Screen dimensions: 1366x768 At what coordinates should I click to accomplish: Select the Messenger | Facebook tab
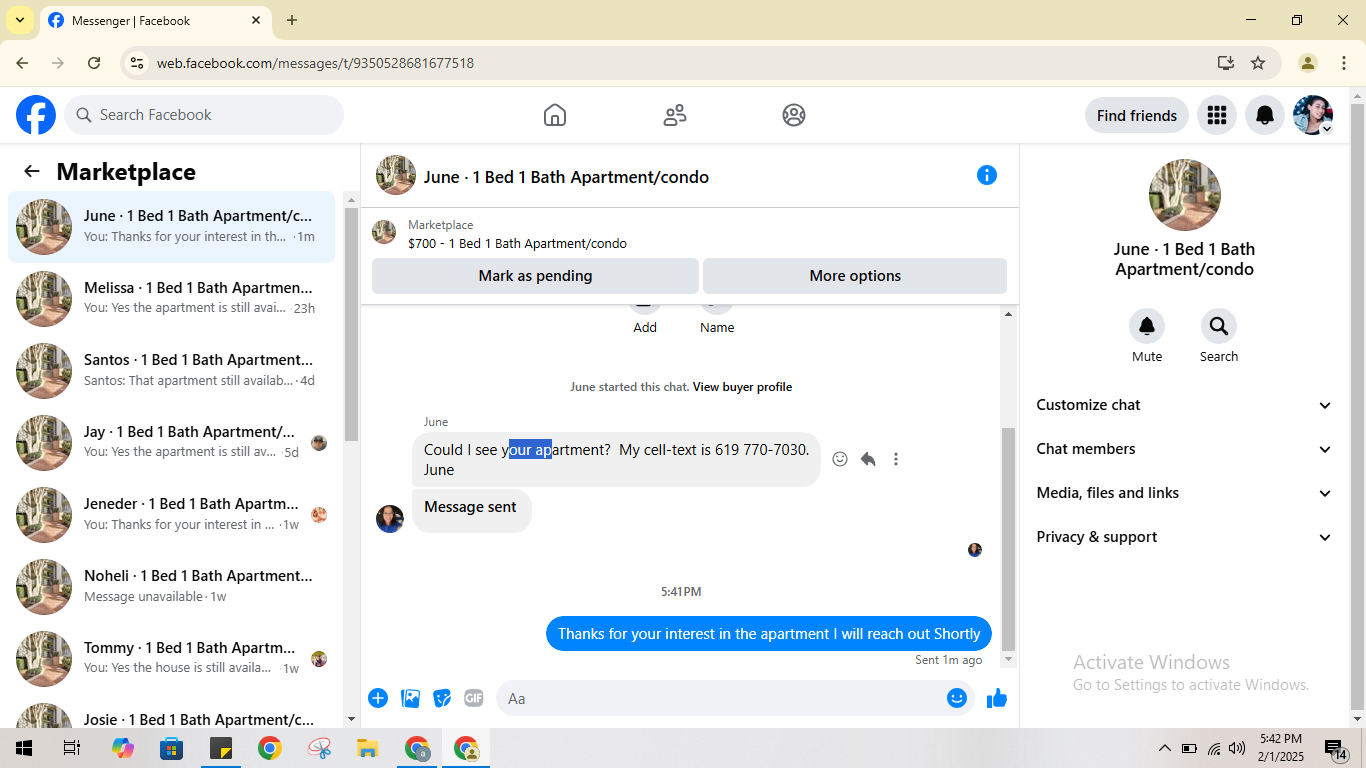(155, 21)
